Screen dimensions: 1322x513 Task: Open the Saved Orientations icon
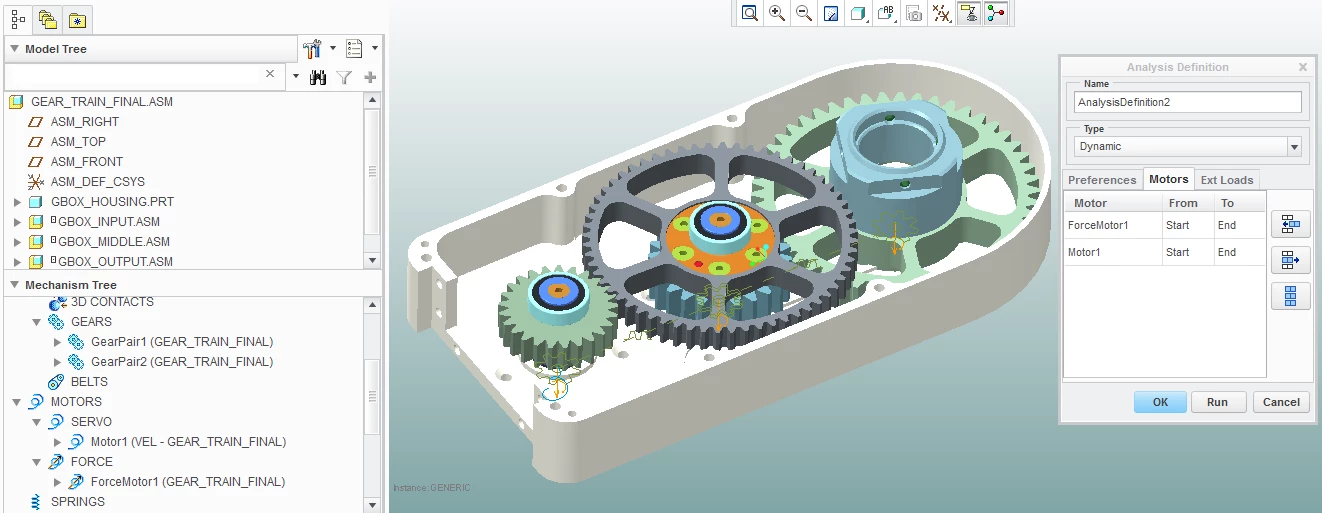click(886, 13)
